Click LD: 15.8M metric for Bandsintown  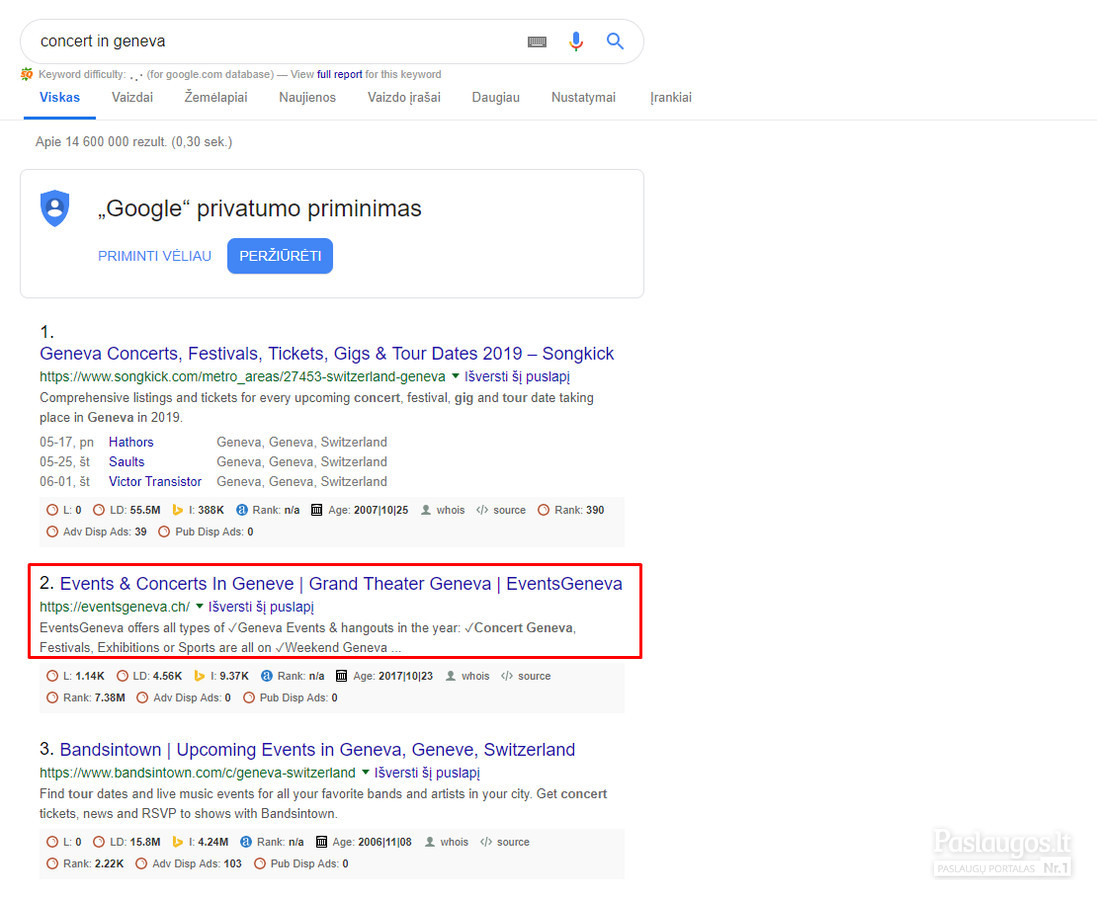click(127, 842)
